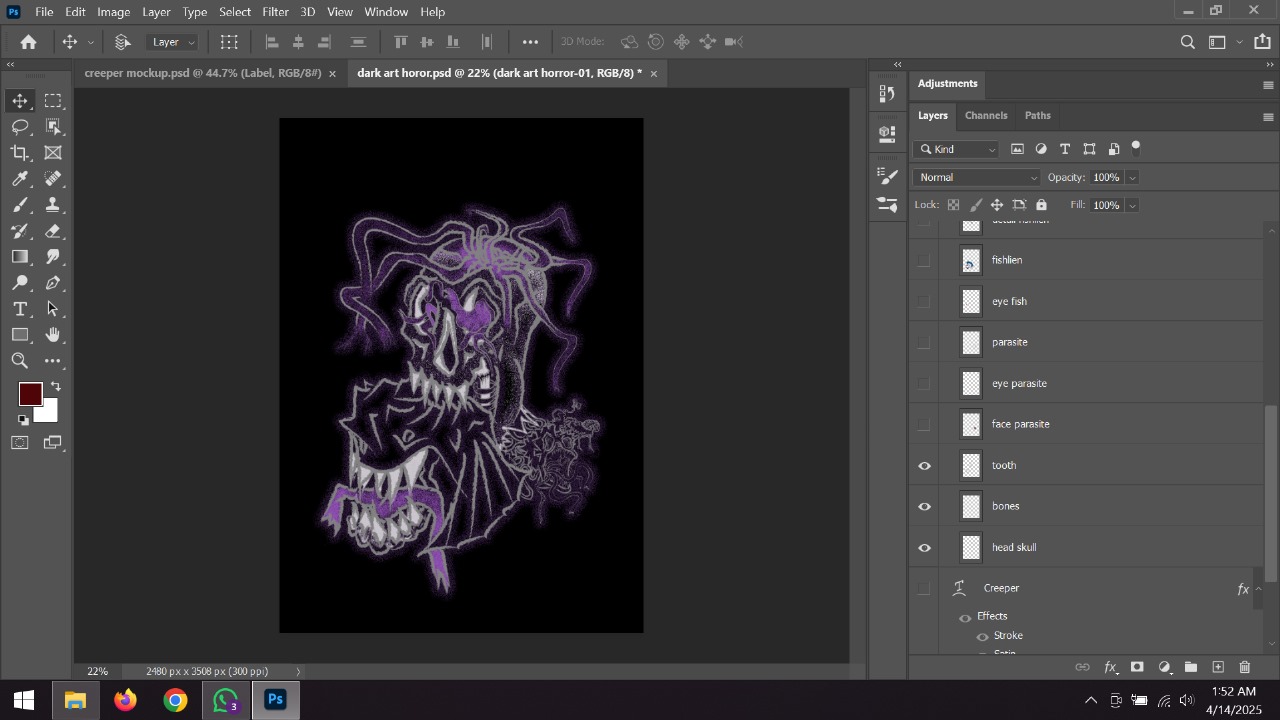1280x720 pixels.
Task: Open the tool preset picker arrow
Action: tap(90, 42)
